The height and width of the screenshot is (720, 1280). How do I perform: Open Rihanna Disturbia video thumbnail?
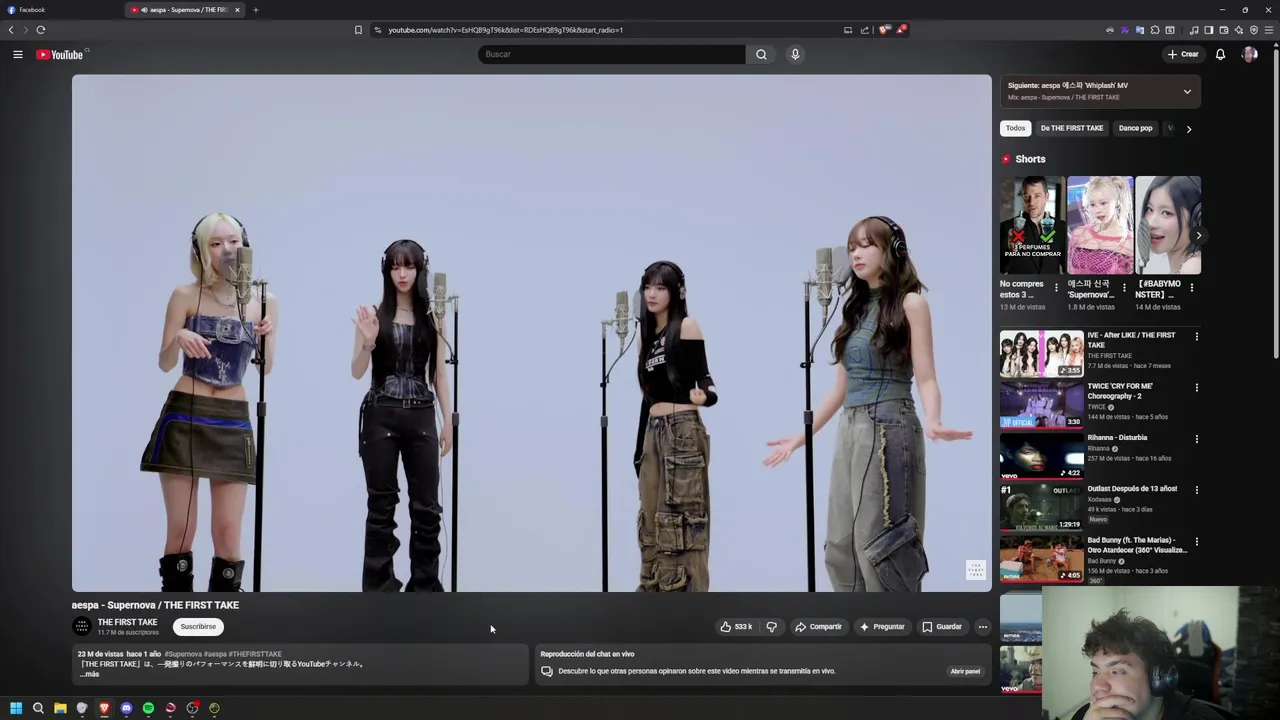tap(1041, 456)
